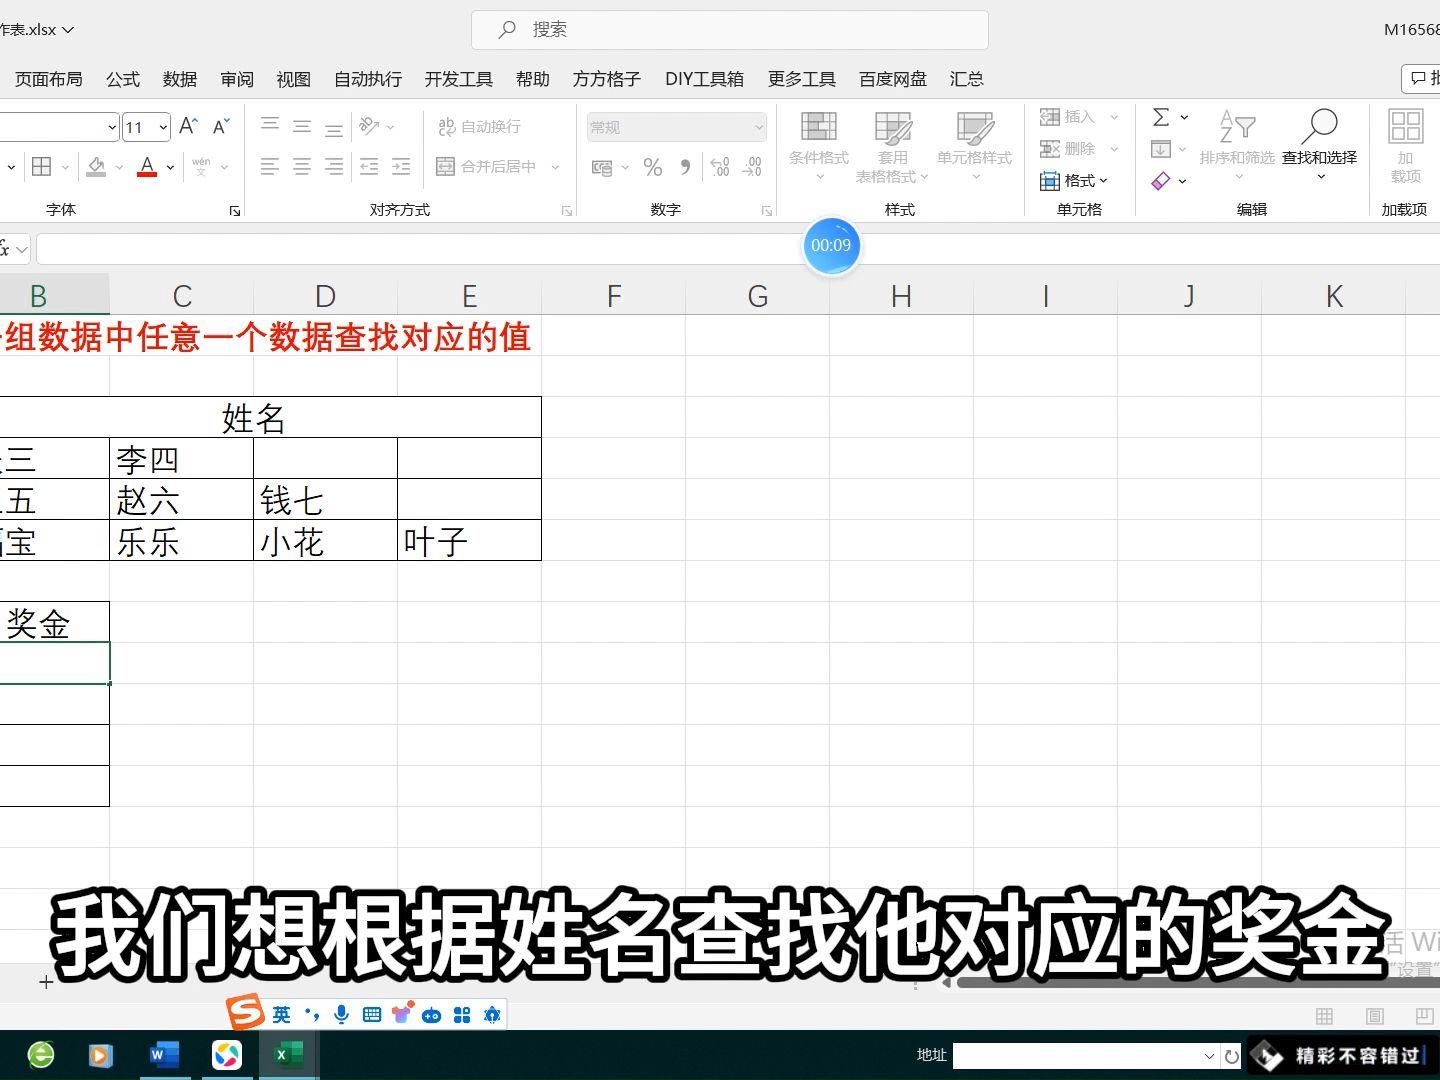Select the AutoSum (Σ) icon
The image size is (1440, 1080).
click(x=1161, y=117)
